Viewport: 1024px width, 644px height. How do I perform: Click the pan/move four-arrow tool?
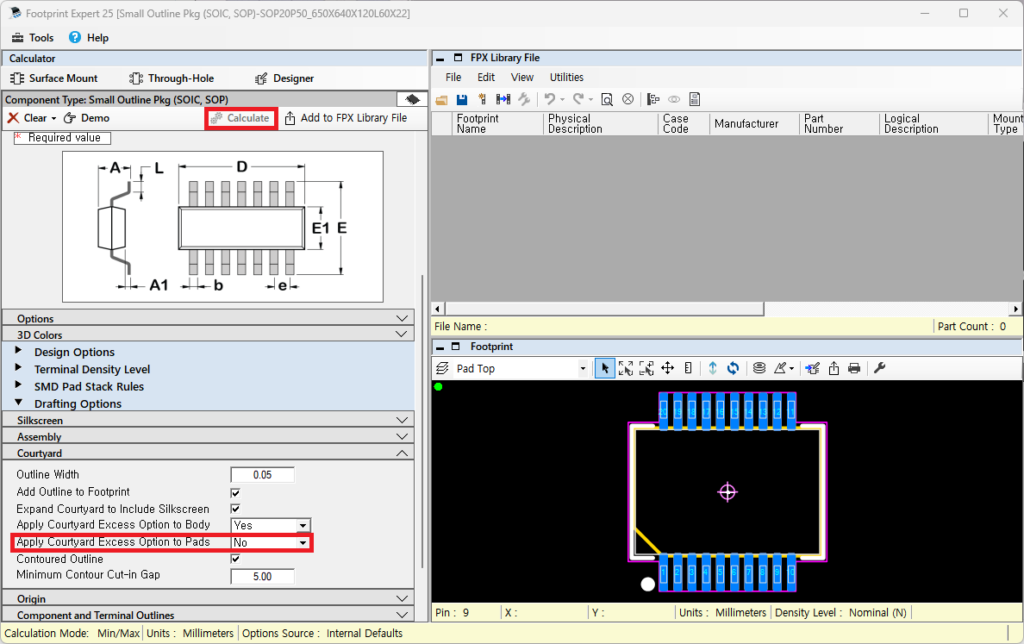[668, 368]
